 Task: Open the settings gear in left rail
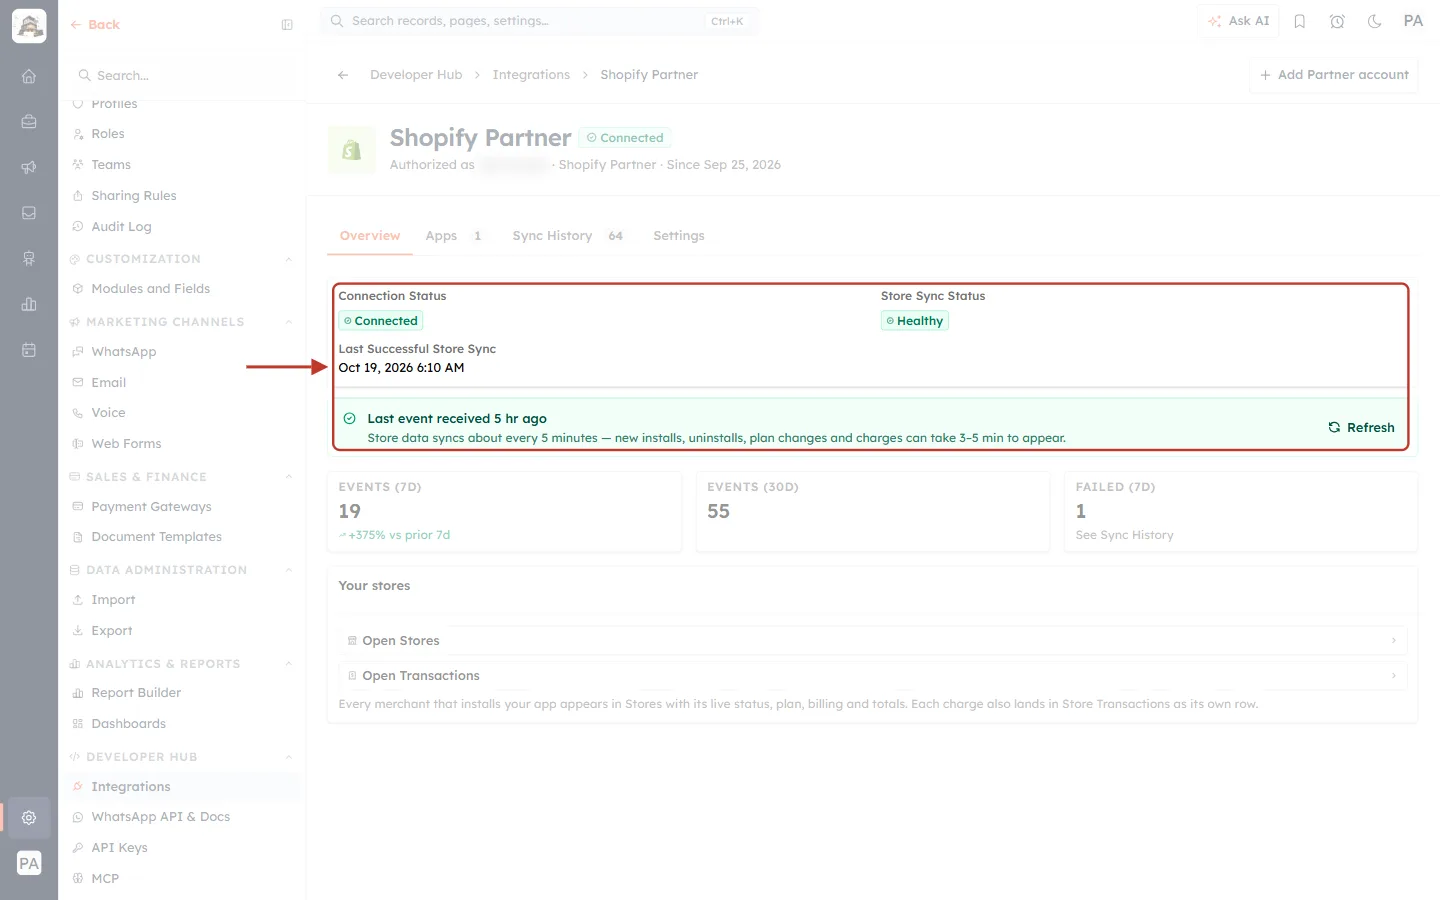(x=29, y=817)
